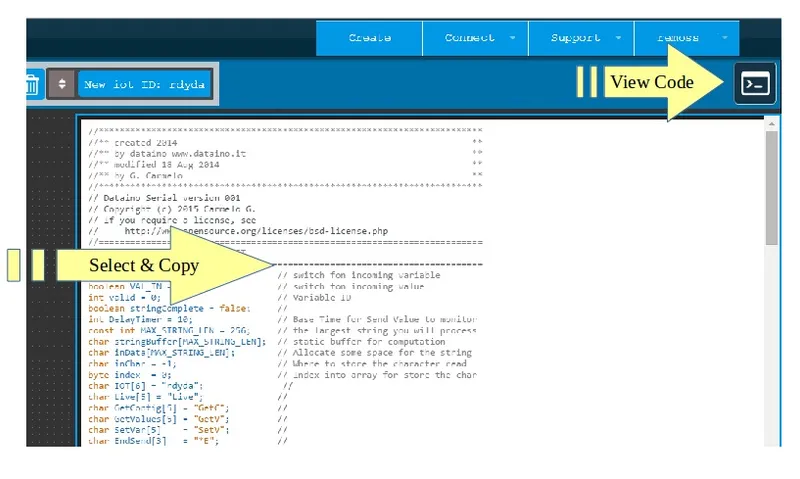Screen dimensions: 800x479
Task: Click the New iot ID field
Action: [146, 85]
